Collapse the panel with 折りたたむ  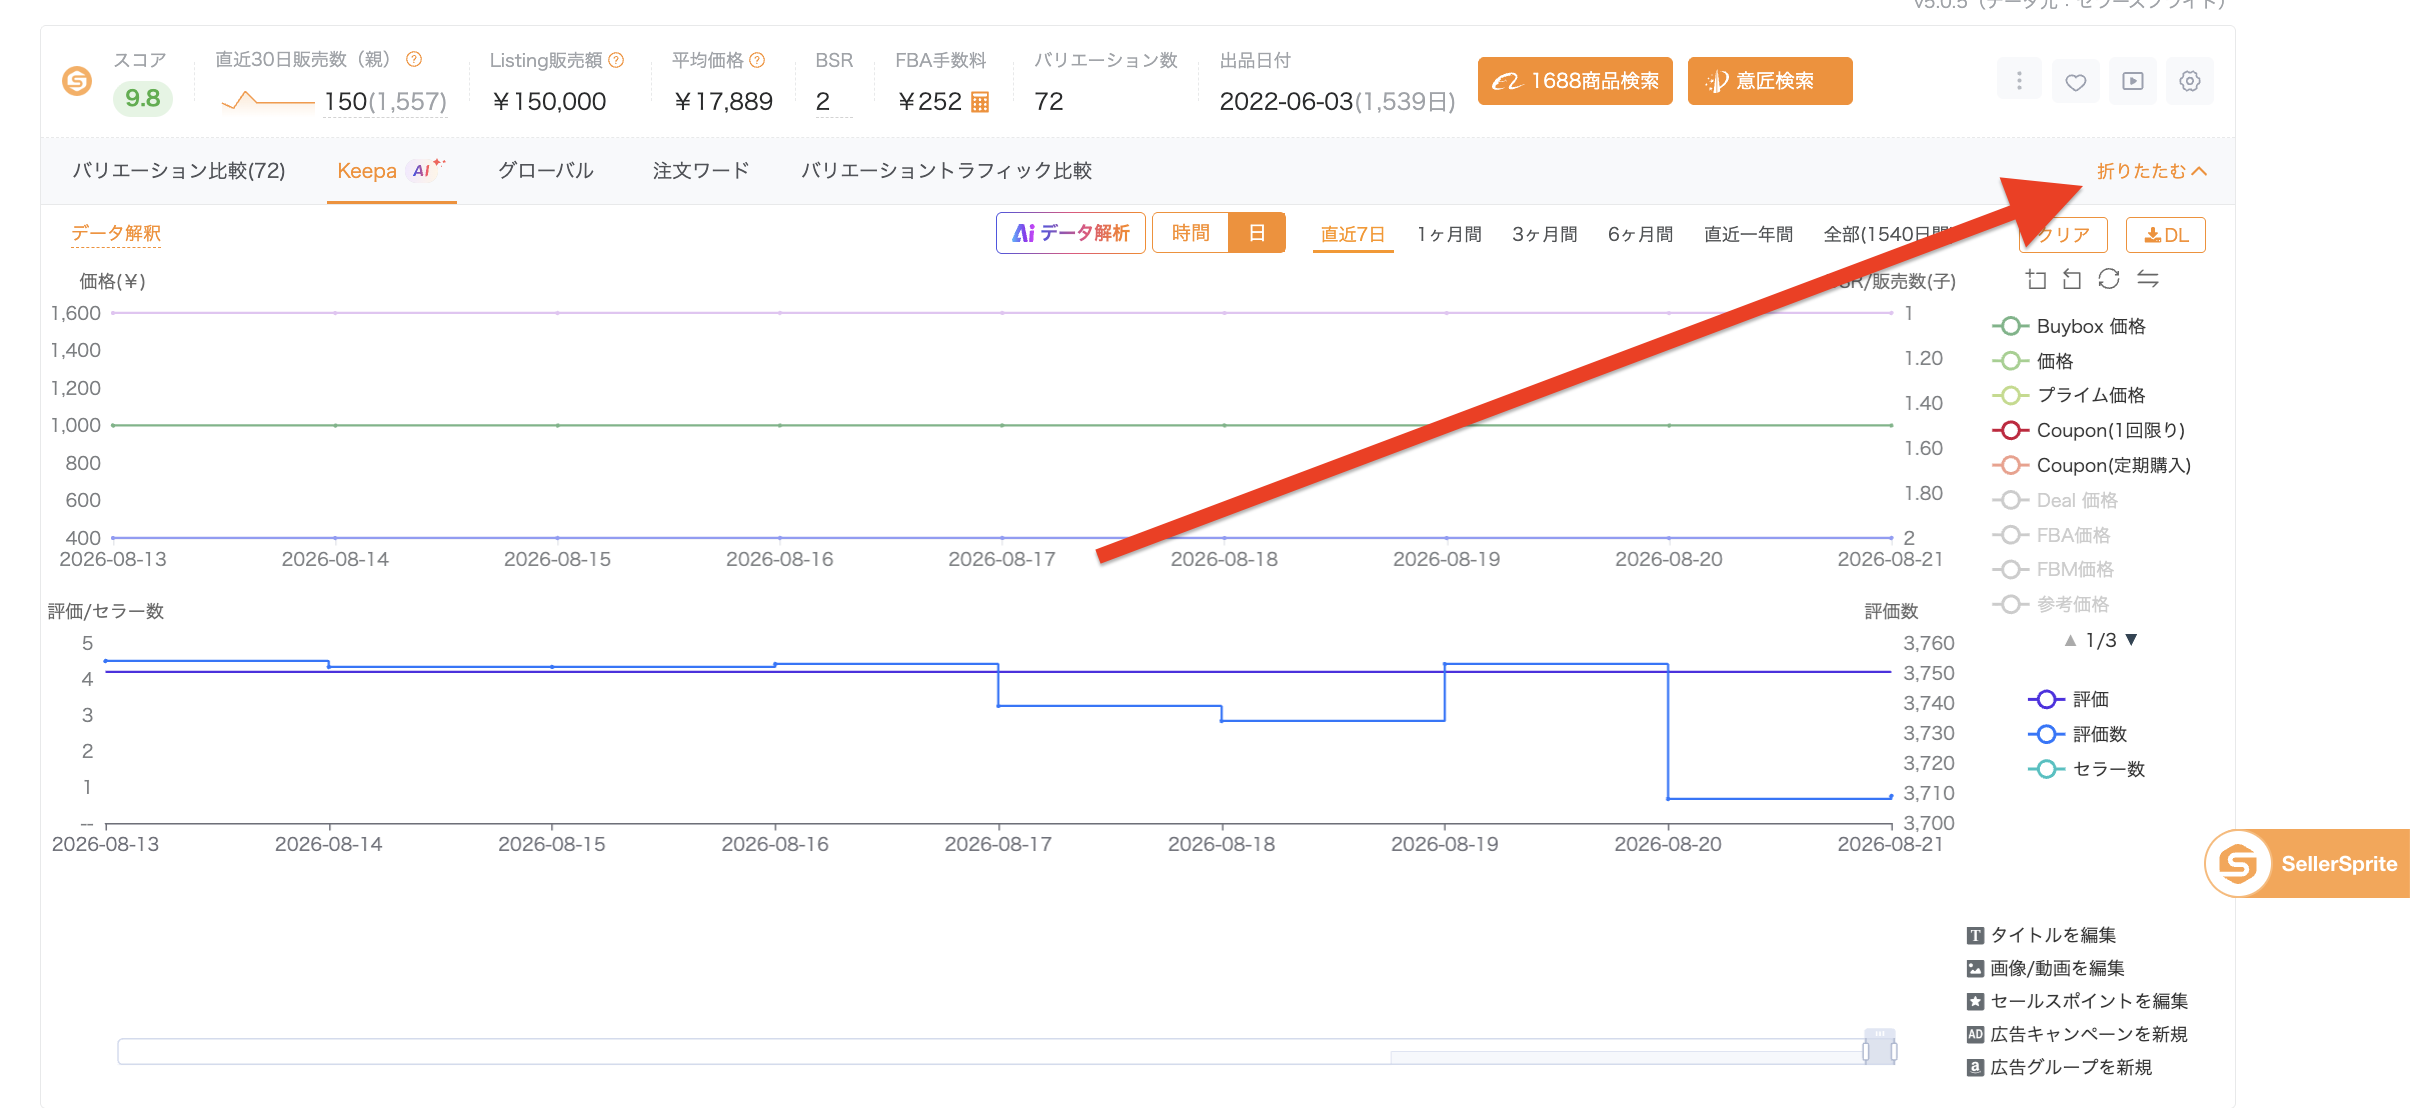click(2152, 171)
